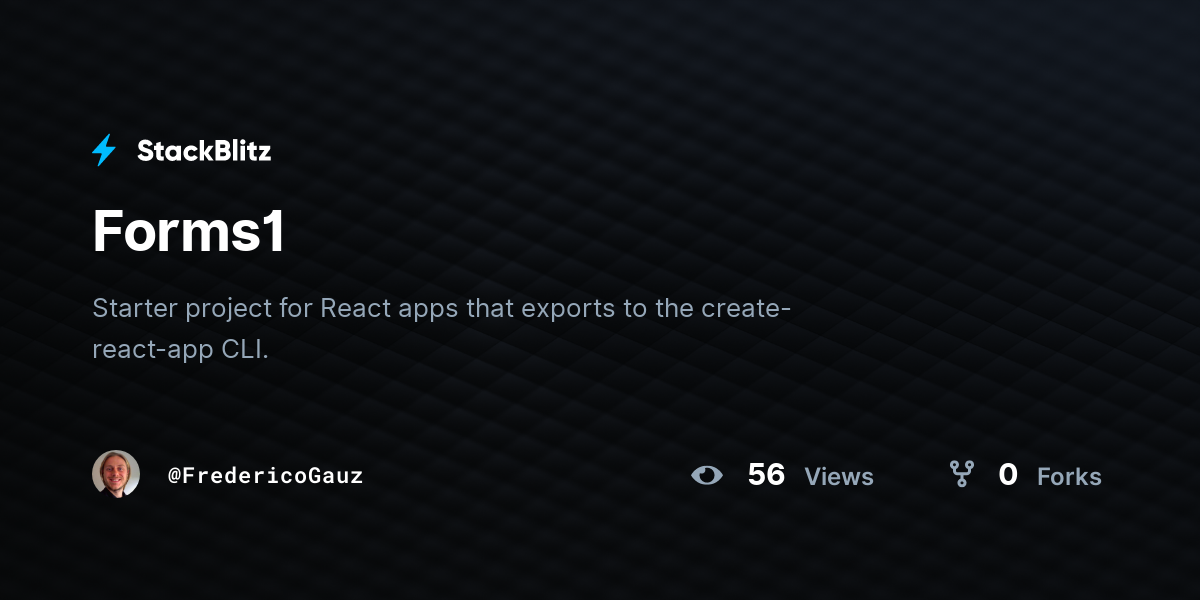The image size is (1200, 600).
Task: Visit the @FredericoGauz username link
Action: pyautogui.click(x=265, y=476)
